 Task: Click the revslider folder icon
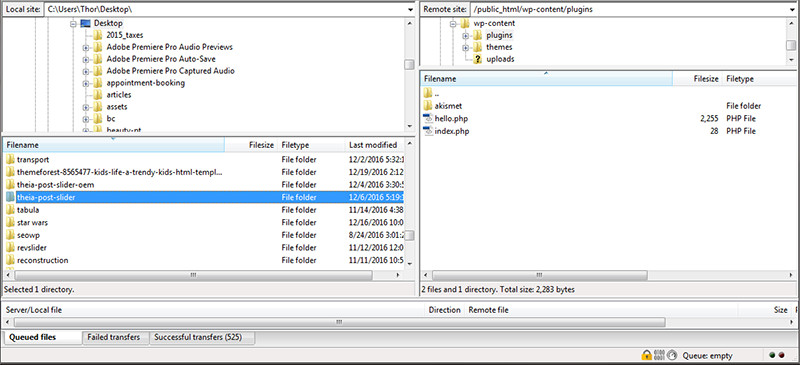click(x=10, y=248)
